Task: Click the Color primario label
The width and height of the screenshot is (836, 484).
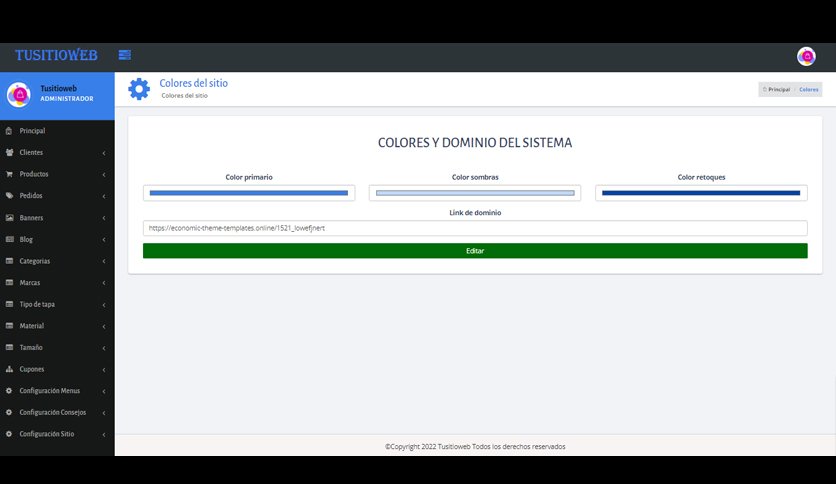Action: pos(249,177)
